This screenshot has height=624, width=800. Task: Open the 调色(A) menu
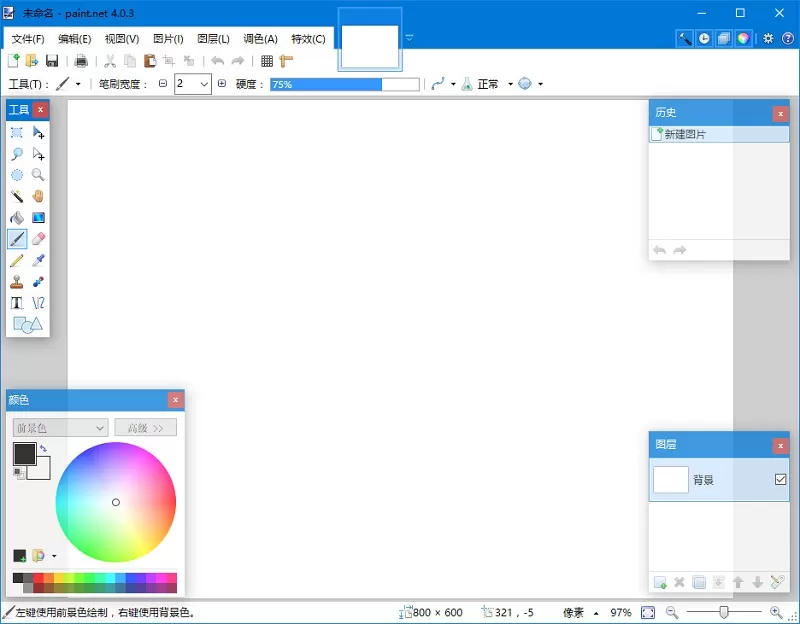pyautogui.click(x=260, y=39)
